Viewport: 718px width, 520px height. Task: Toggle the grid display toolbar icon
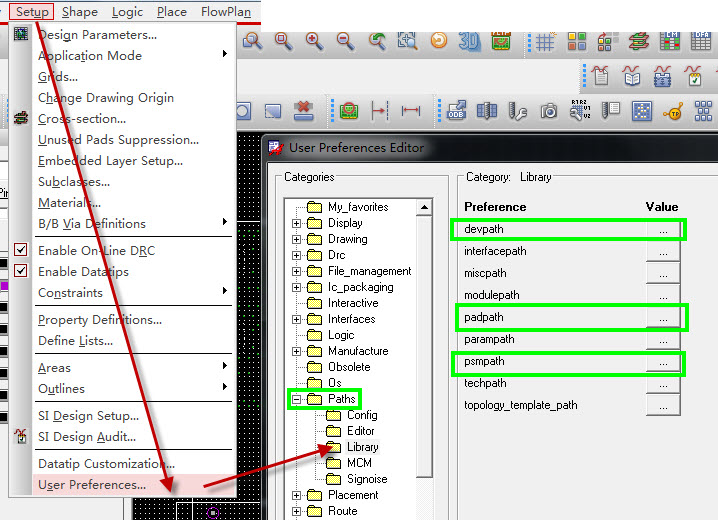pos(545,41)
